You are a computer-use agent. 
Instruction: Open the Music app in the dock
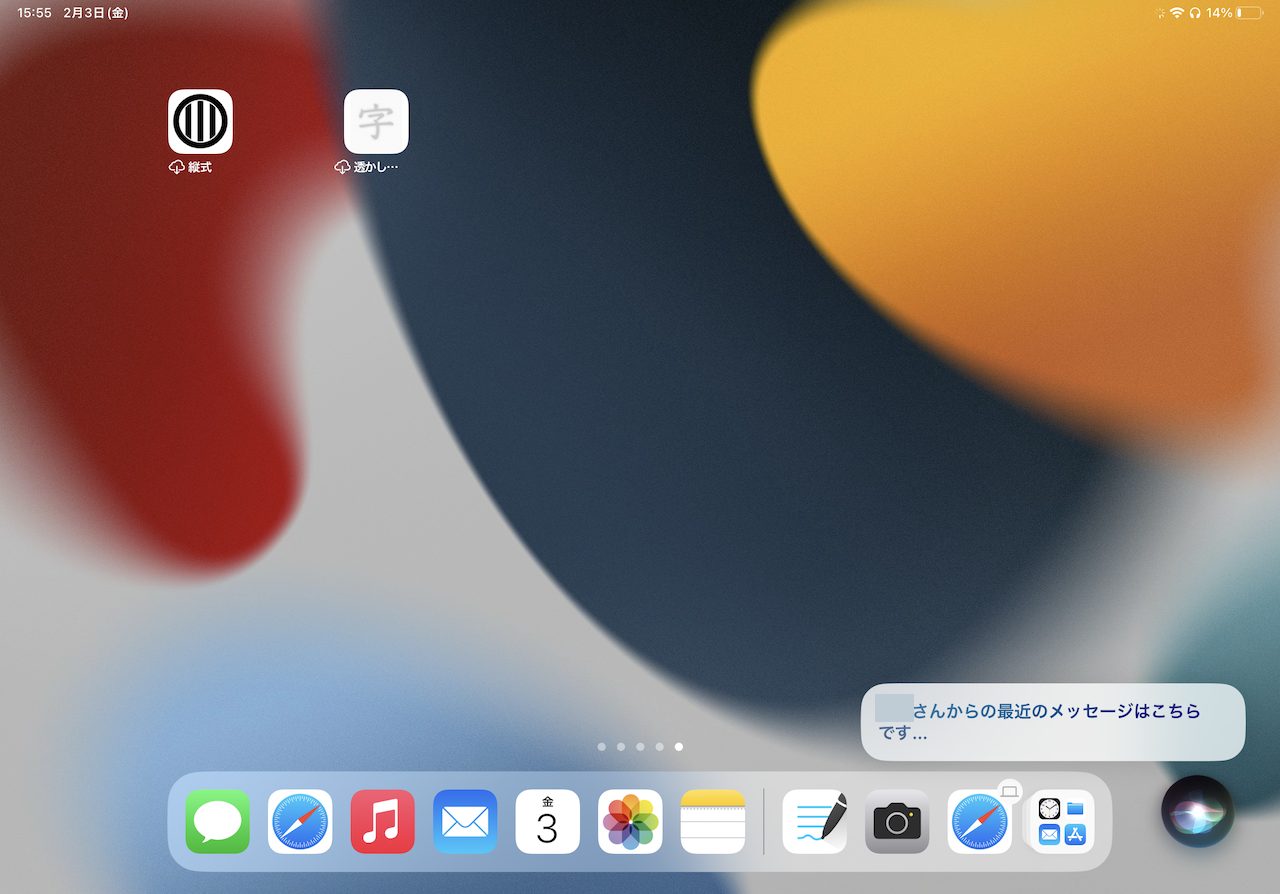click(383, 822)
